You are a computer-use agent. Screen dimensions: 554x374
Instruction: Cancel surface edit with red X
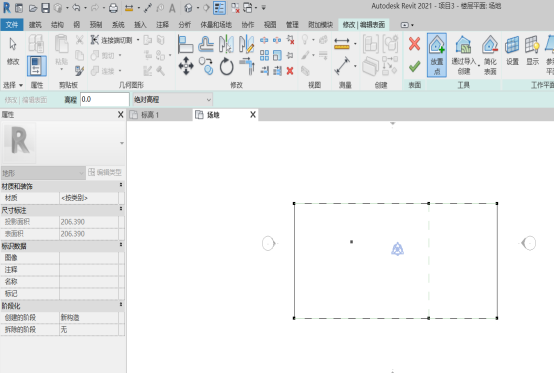[x=414, y=44]
